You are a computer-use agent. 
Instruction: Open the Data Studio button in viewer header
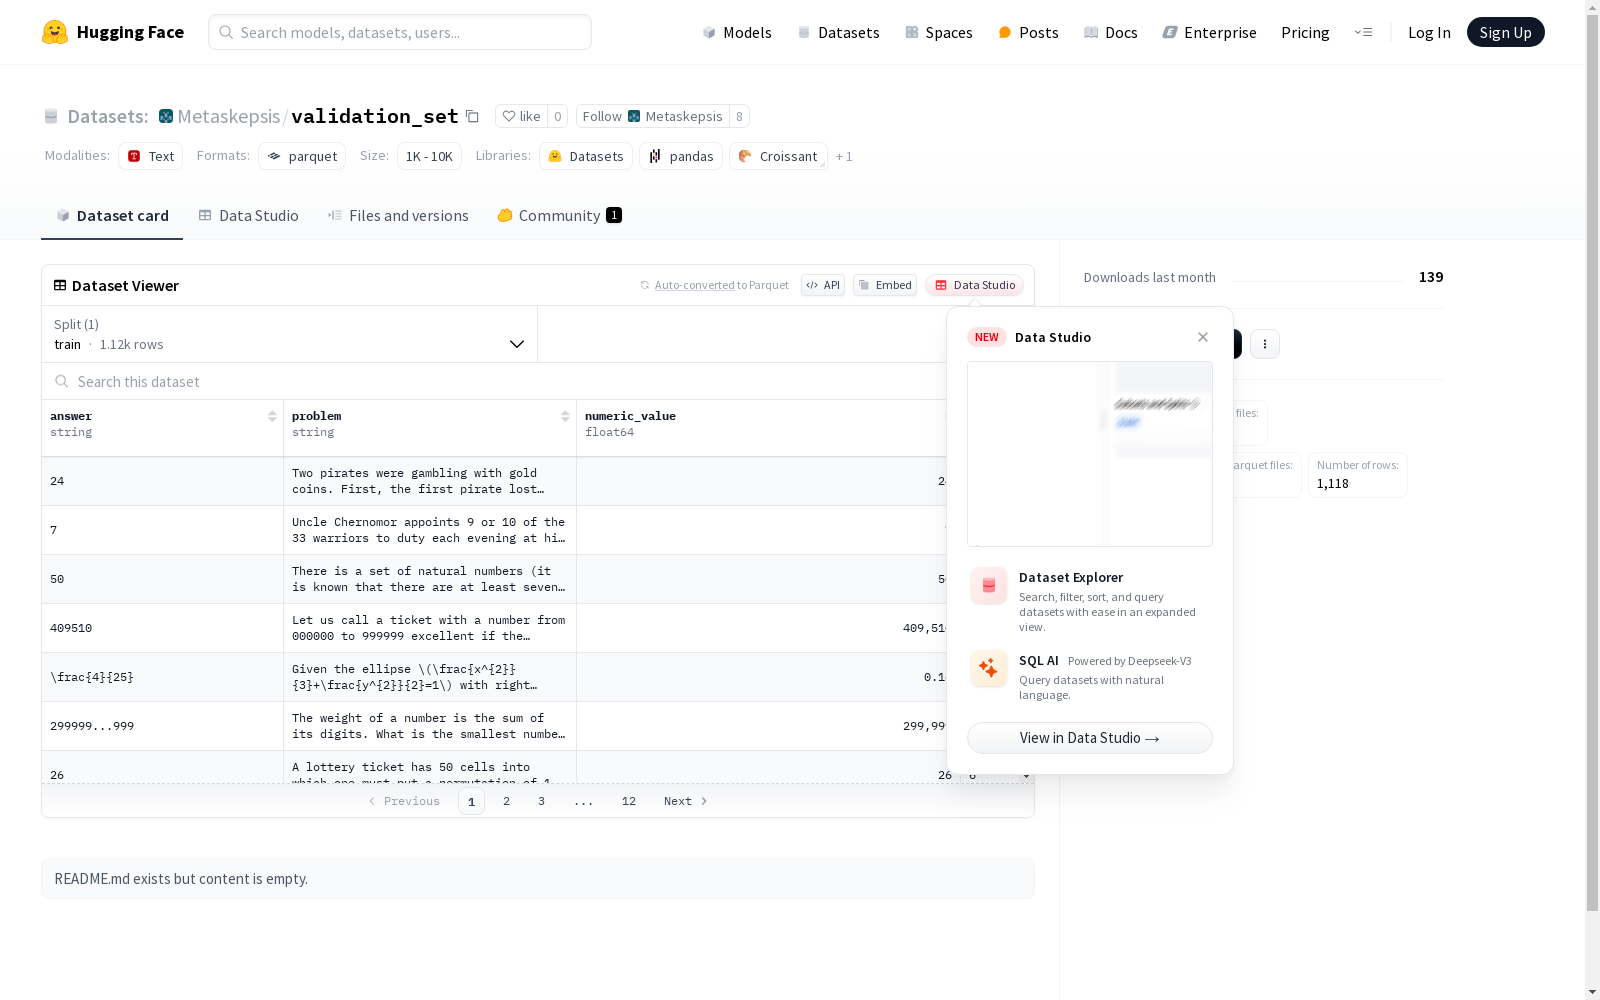pyautogui.click(x=974, y=285)
